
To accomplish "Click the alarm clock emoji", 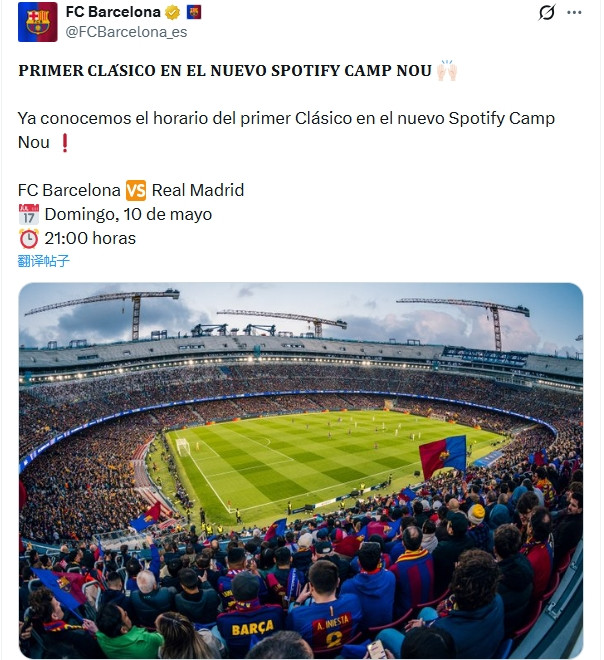I will (x=28, y=238).
